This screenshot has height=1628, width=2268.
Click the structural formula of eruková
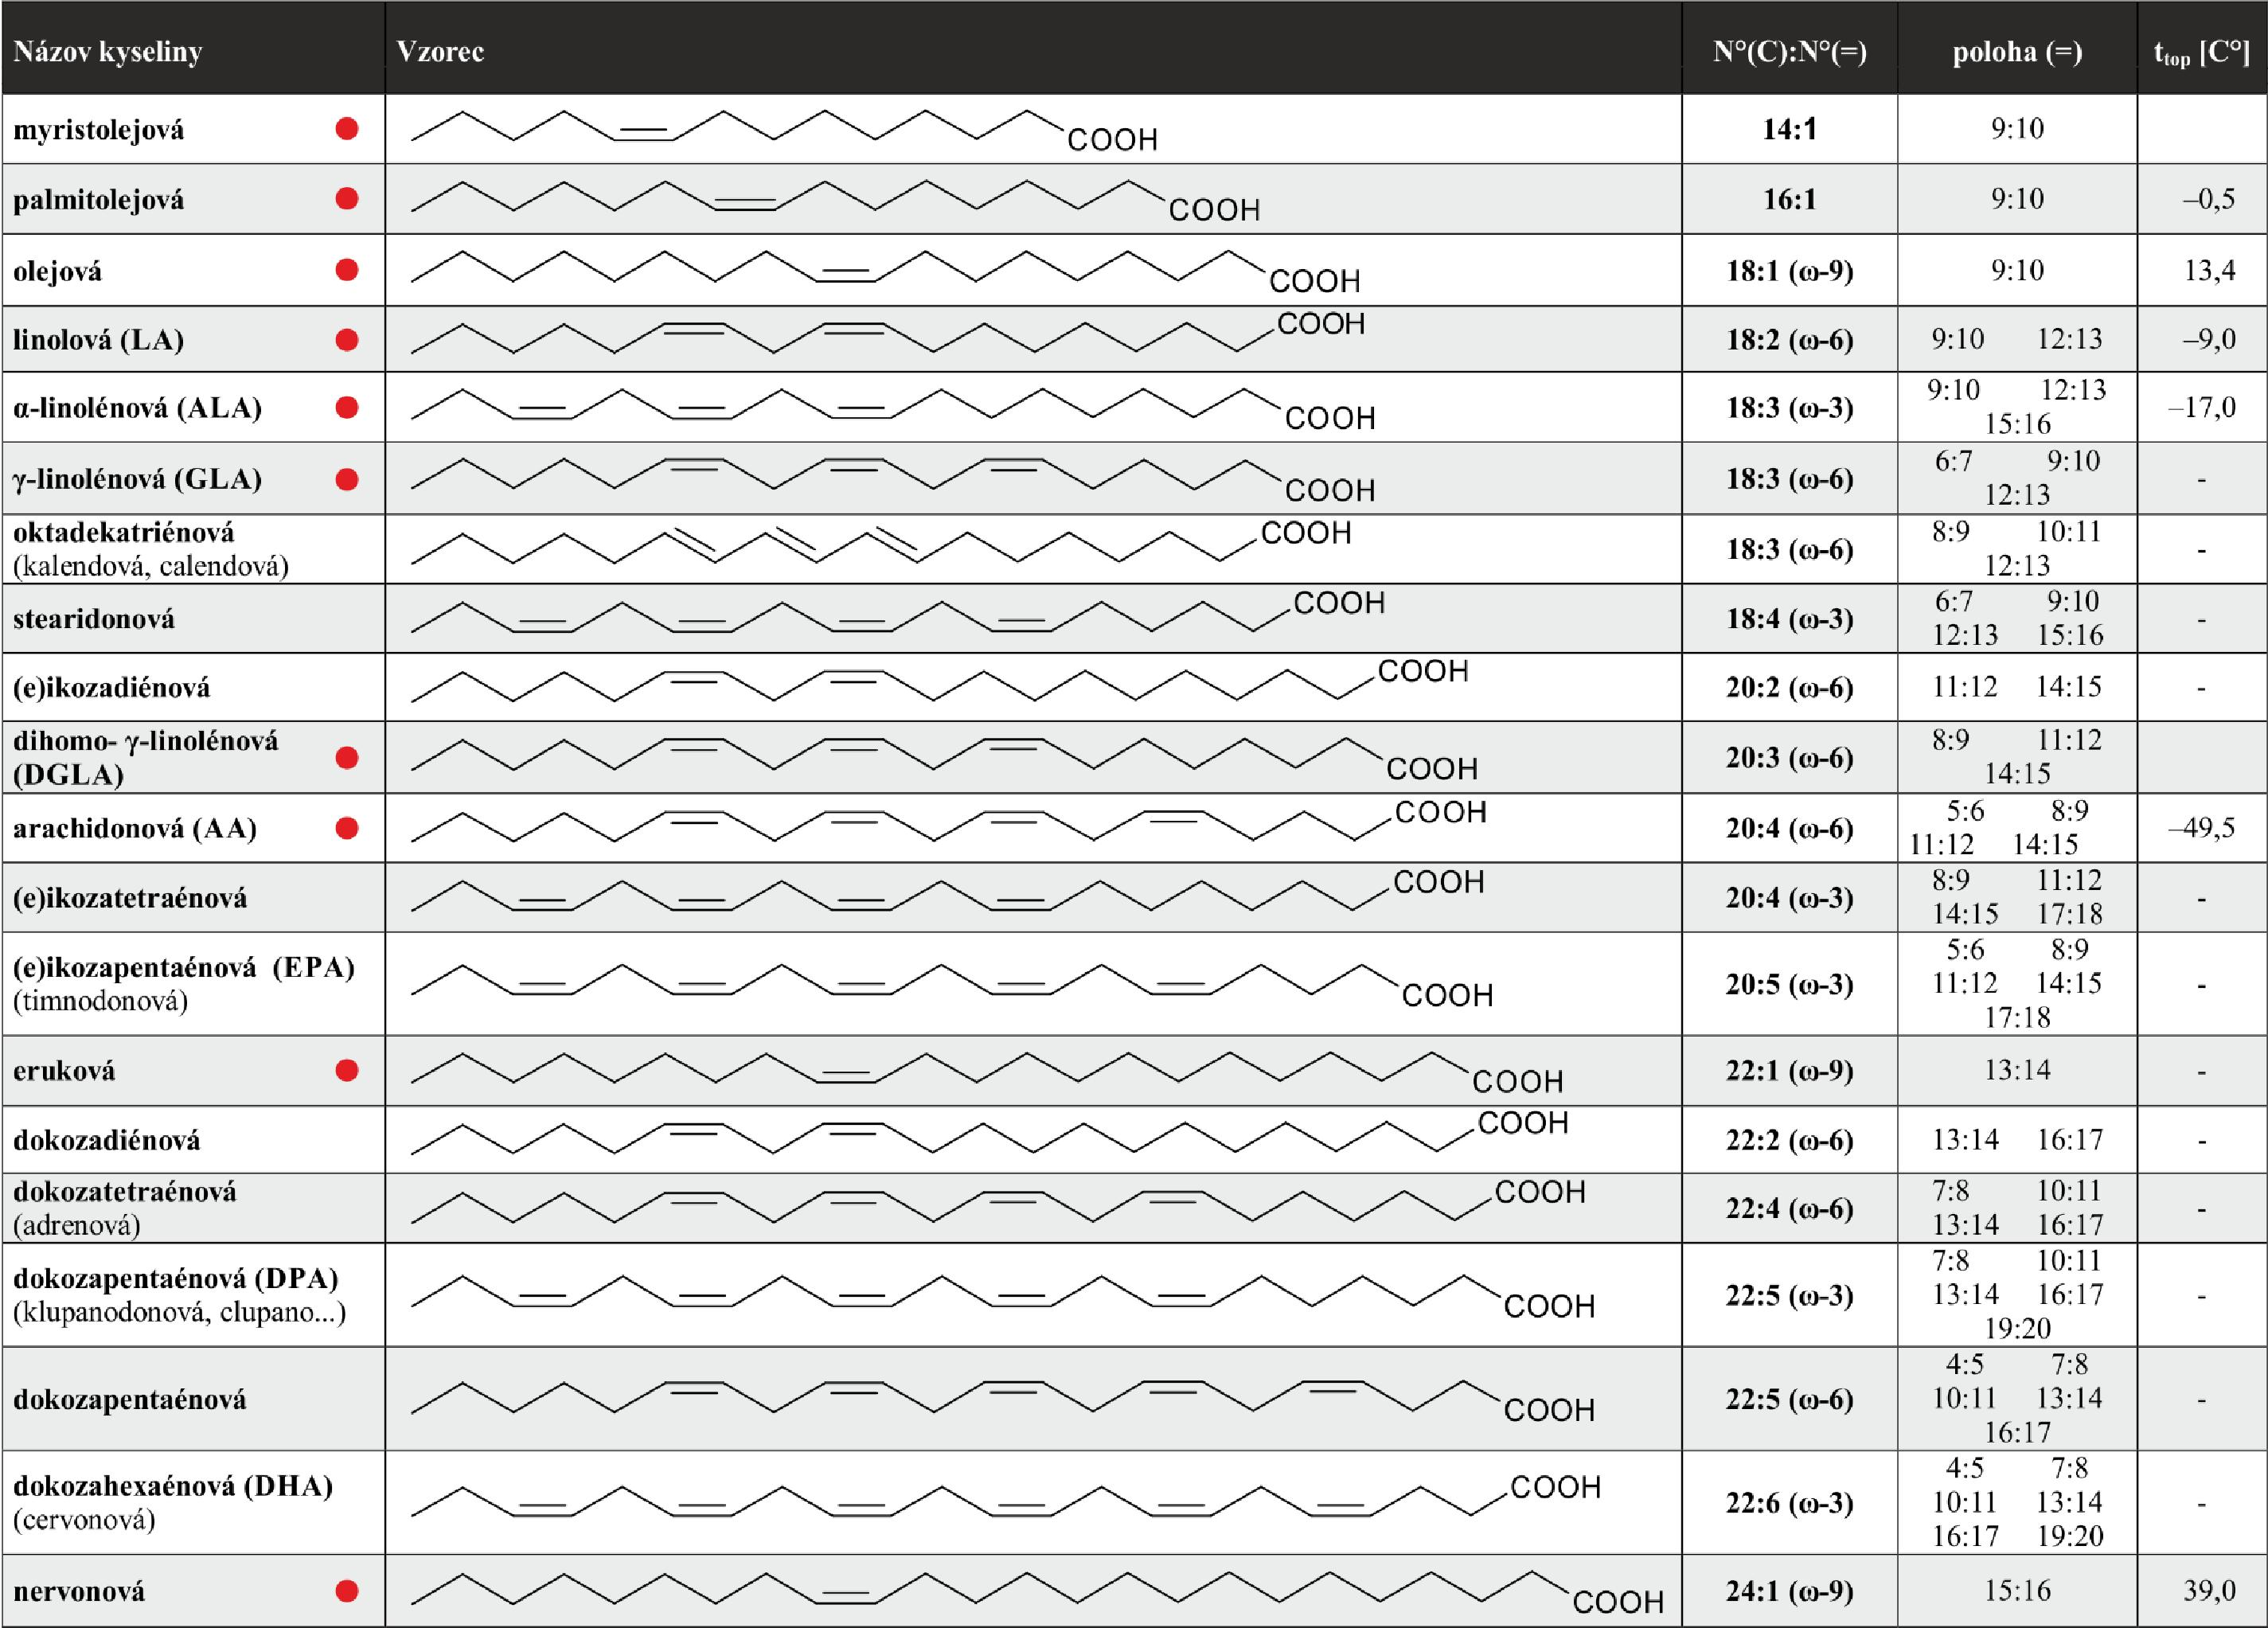tap(987, 1072)
